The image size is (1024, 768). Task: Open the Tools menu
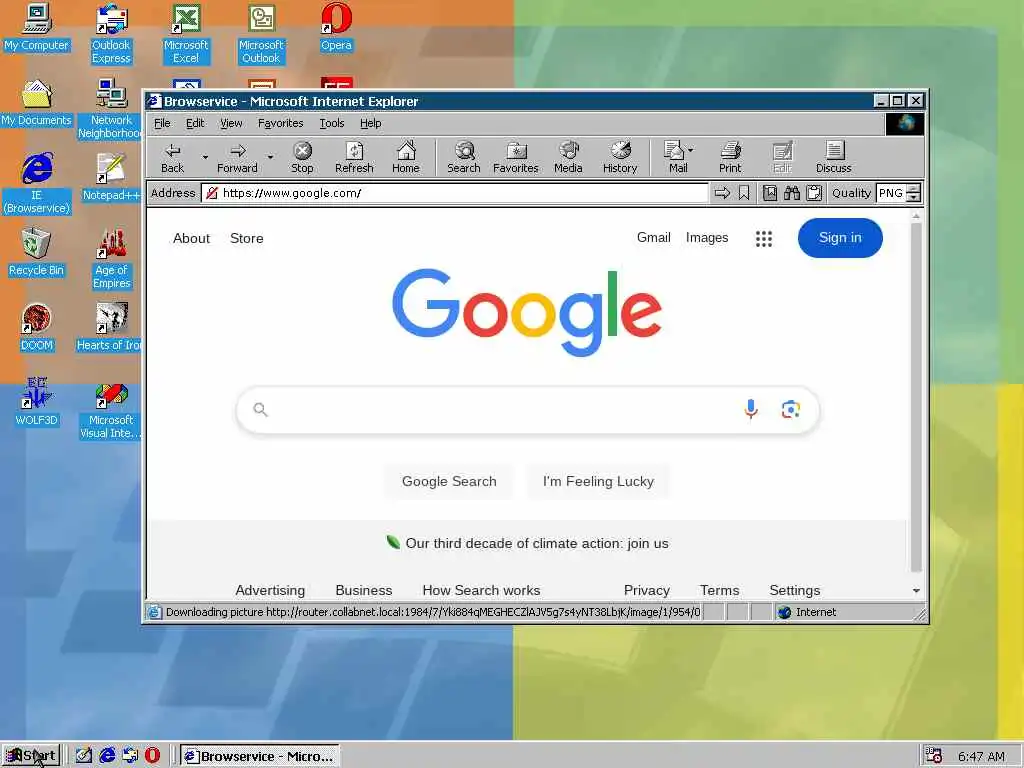point(332,123)
